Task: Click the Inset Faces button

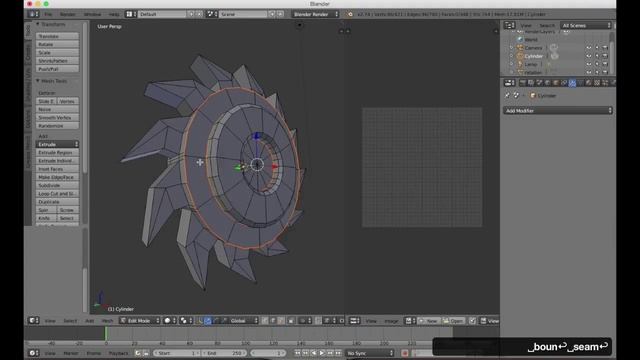Action: [x=57, y=169]
